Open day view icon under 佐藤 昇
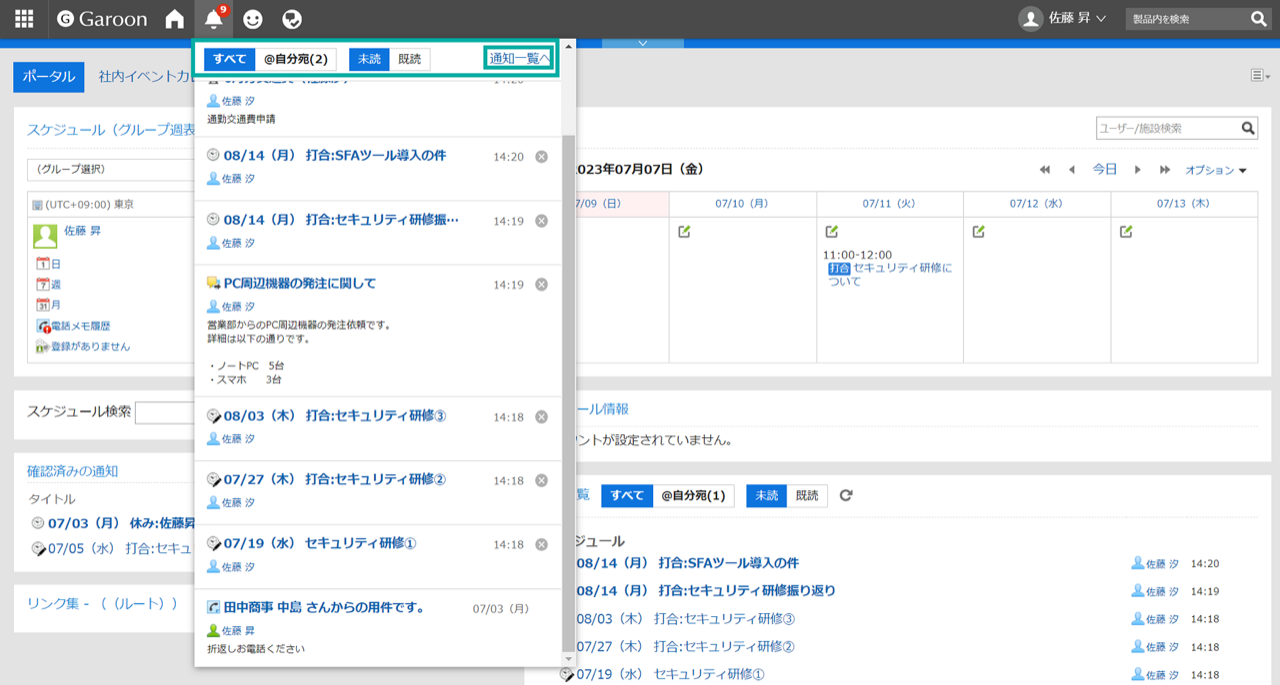The image size is (1280, 685). click(x=42, y=264)
